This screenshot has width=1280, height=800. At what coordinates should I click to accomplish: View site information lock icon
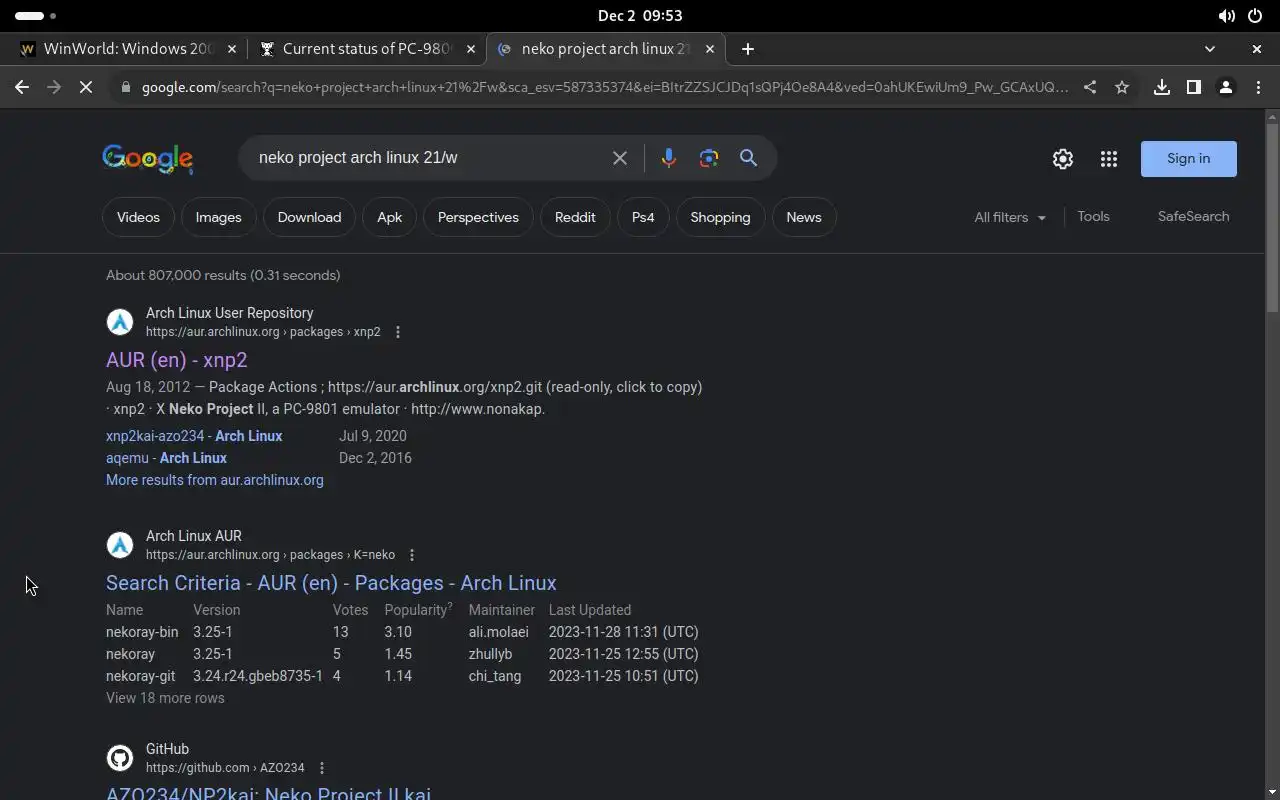[x=125, y=87]
